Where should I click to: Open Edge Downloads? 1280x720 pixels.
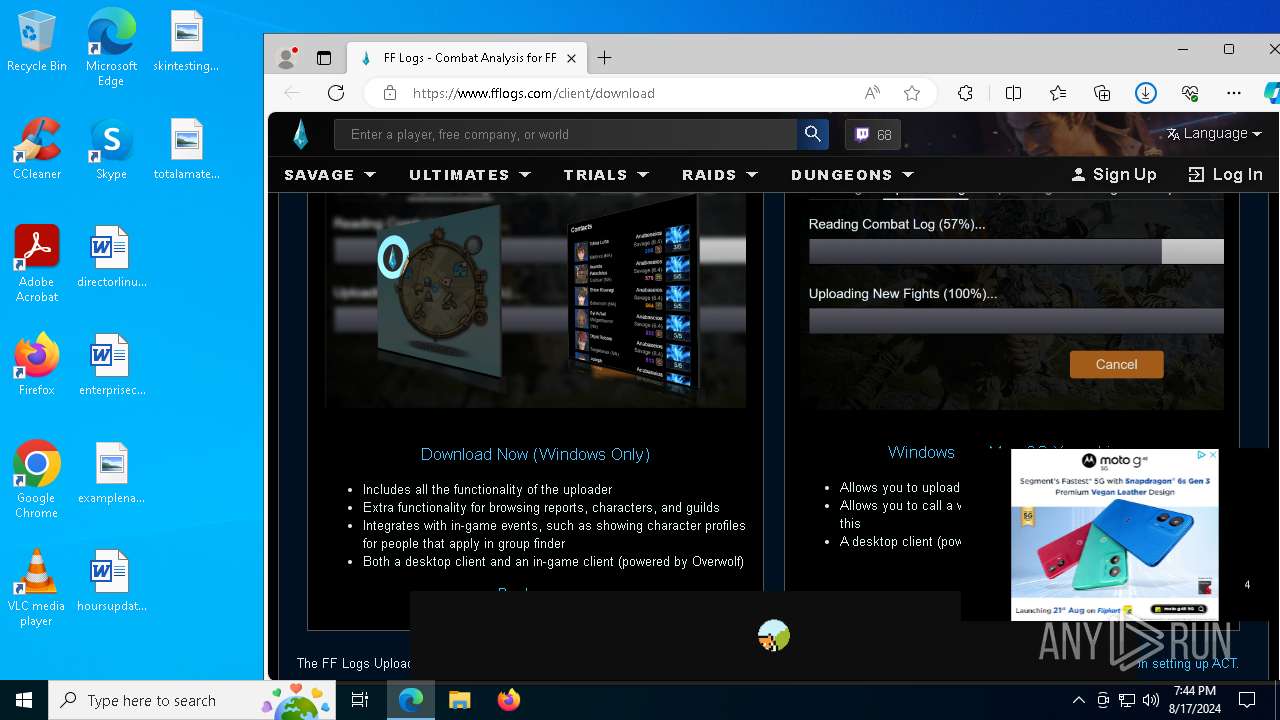1146,93
